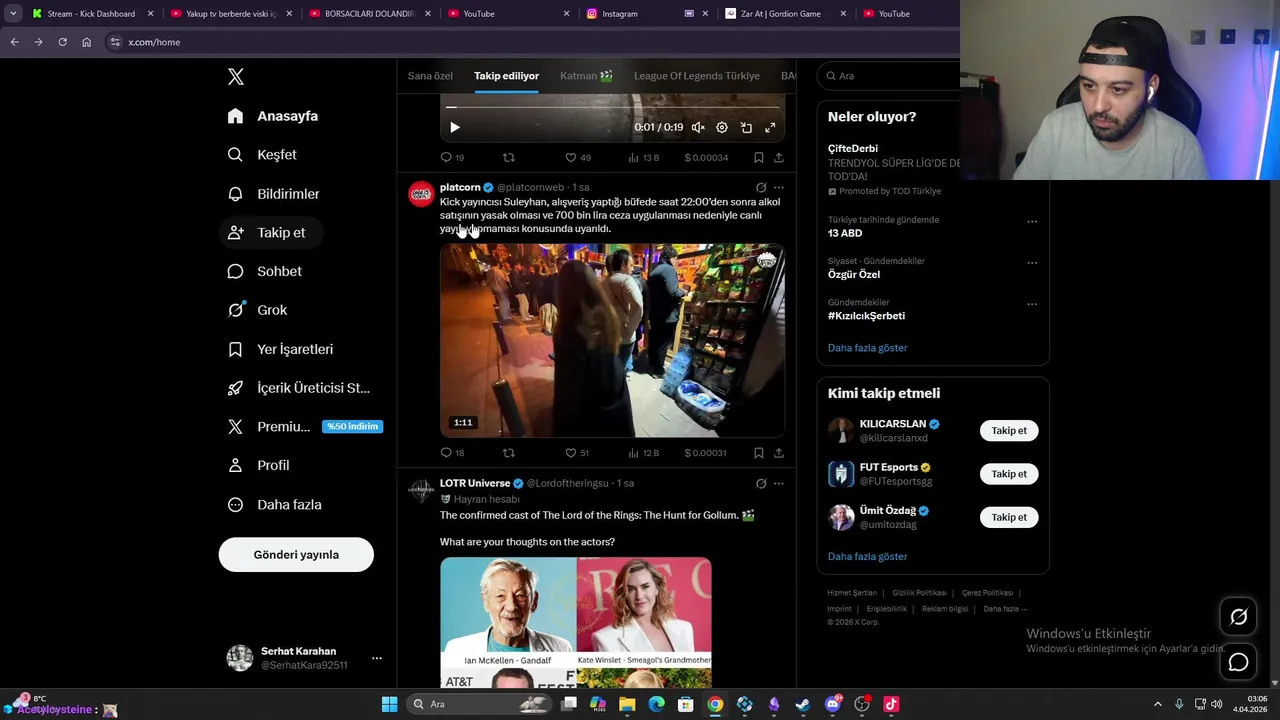Click the Gönderi yayınla button
1280x720 pixels.
tap(296, 555)
